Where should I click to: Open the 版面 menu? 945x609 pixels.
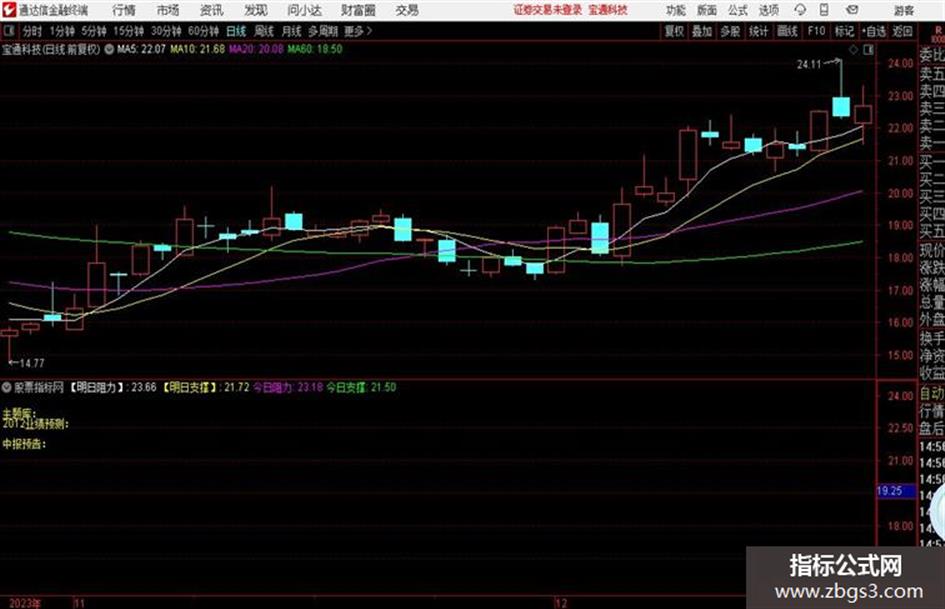tap(707, 10)
